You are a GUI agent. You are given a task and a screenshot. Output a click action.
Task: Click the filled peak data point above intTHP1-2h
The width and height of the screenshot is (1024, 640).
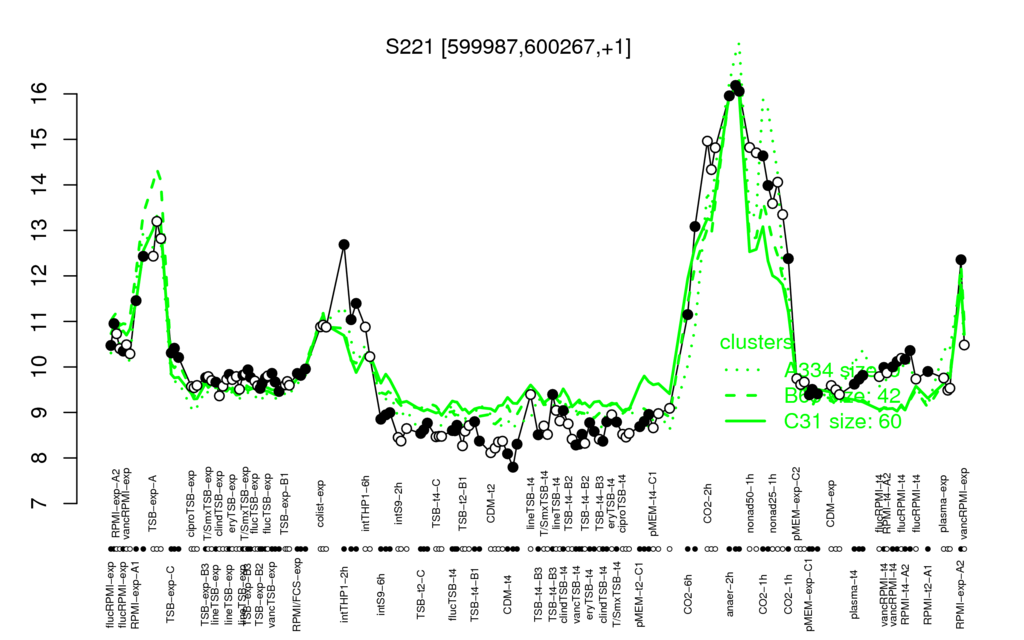click(x=344, y=245)
